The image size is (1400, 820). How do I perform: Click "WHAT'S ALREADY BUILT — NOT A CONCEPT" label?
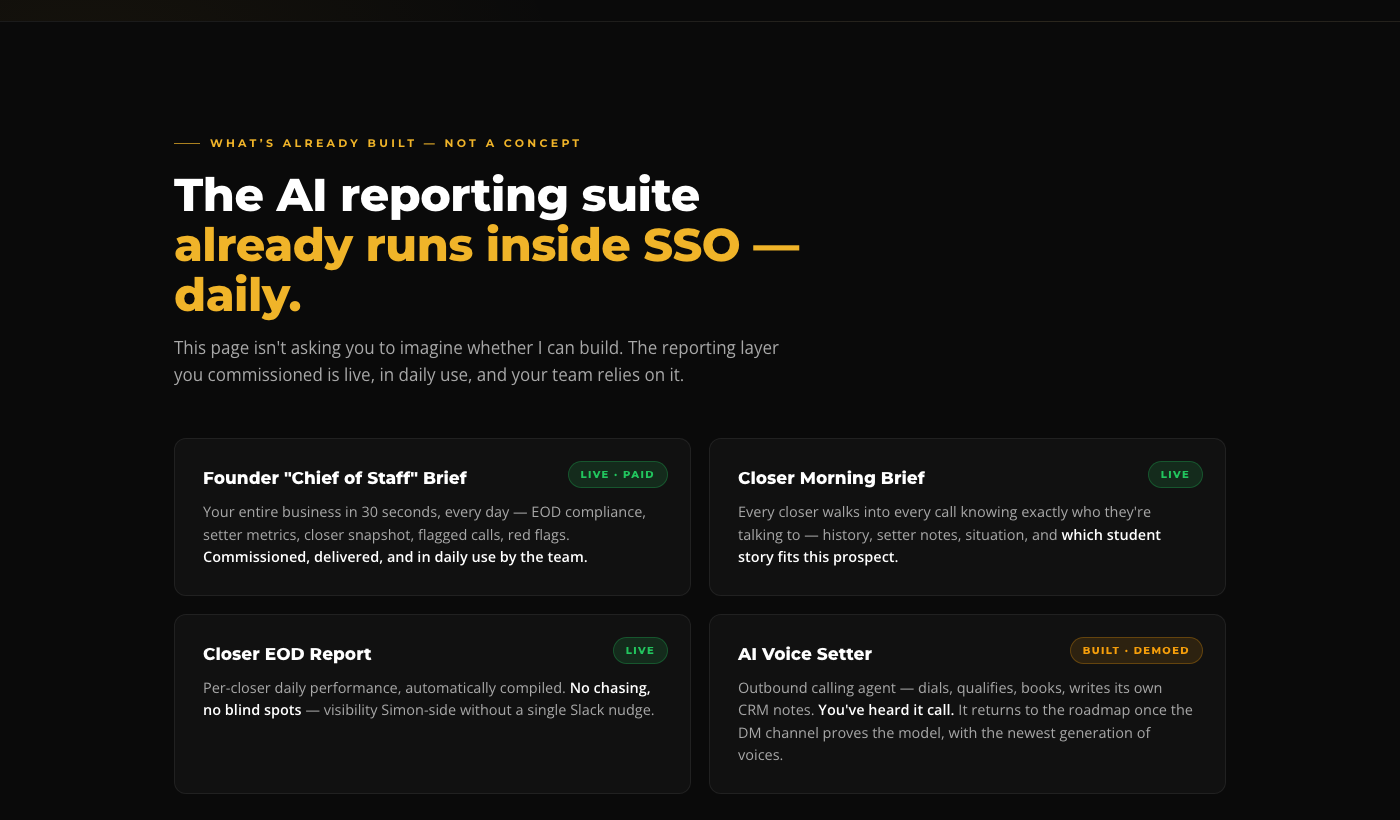click(x=395, y=143)
